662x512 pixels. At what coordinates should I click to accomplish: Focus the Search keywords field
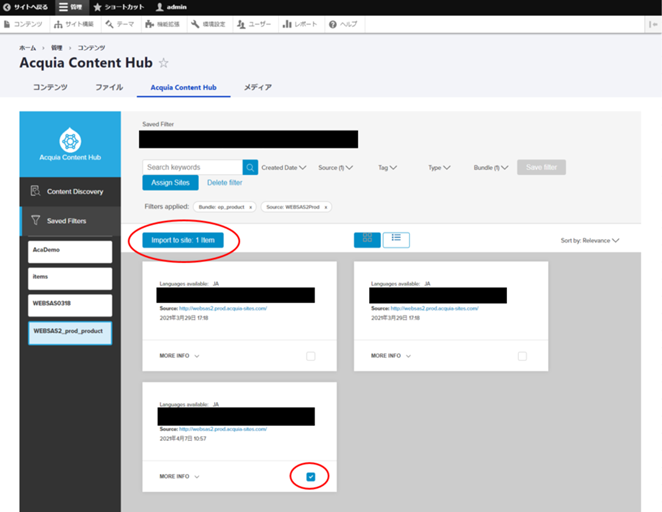pos(193,168)
